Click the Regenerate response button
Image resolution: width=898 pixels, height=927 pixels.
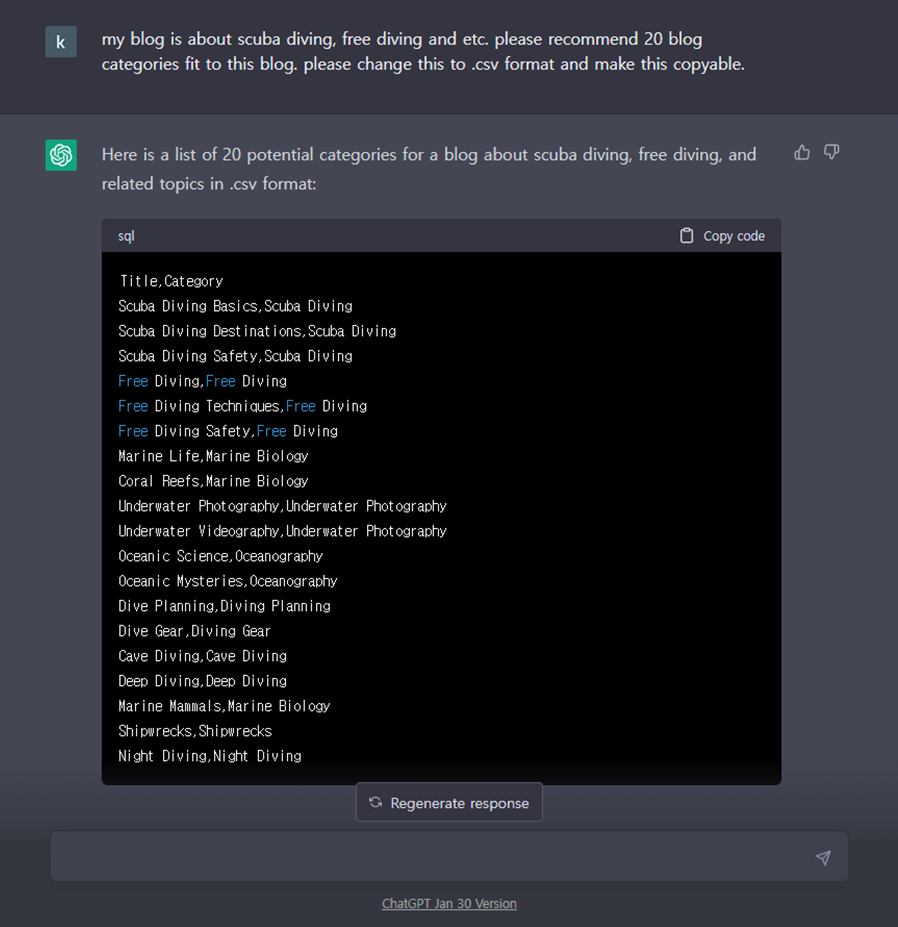point(449,802)
